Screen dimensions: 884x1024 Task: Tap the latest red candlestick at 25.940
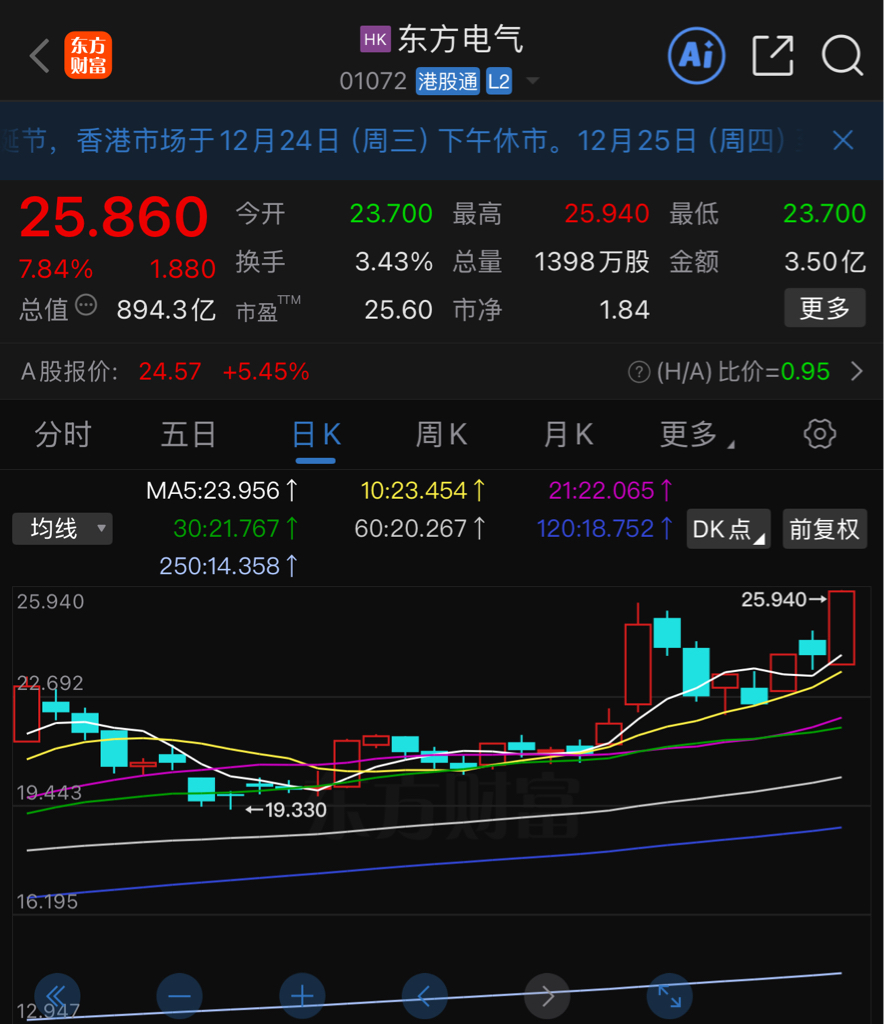coord(842,628)
